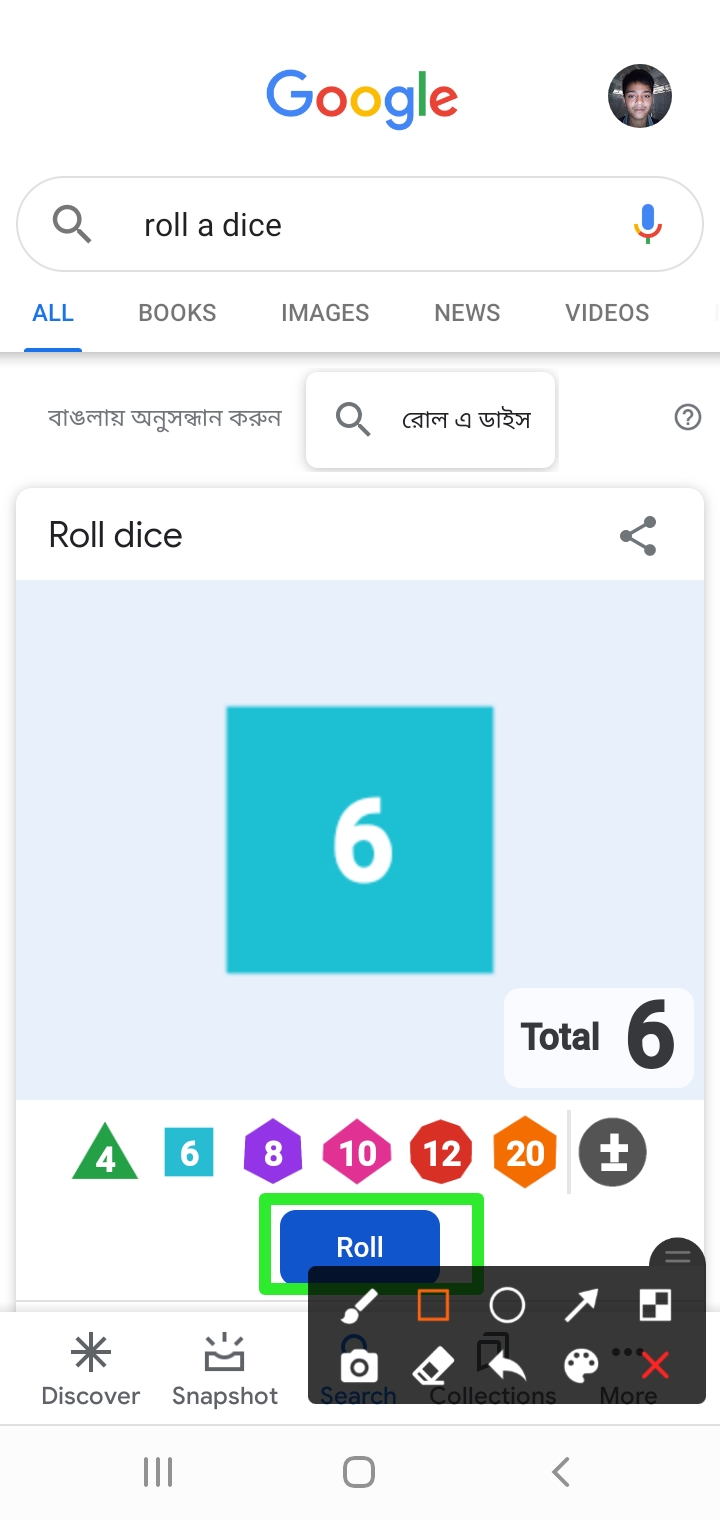Tap the microphone voice search icon

(x=648, y=224)
